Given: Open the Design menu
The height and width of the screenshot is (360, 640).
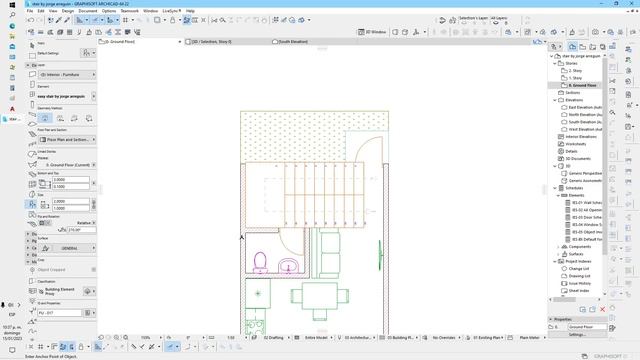Looking at the screenshot, I should click(x=68, y=11).
